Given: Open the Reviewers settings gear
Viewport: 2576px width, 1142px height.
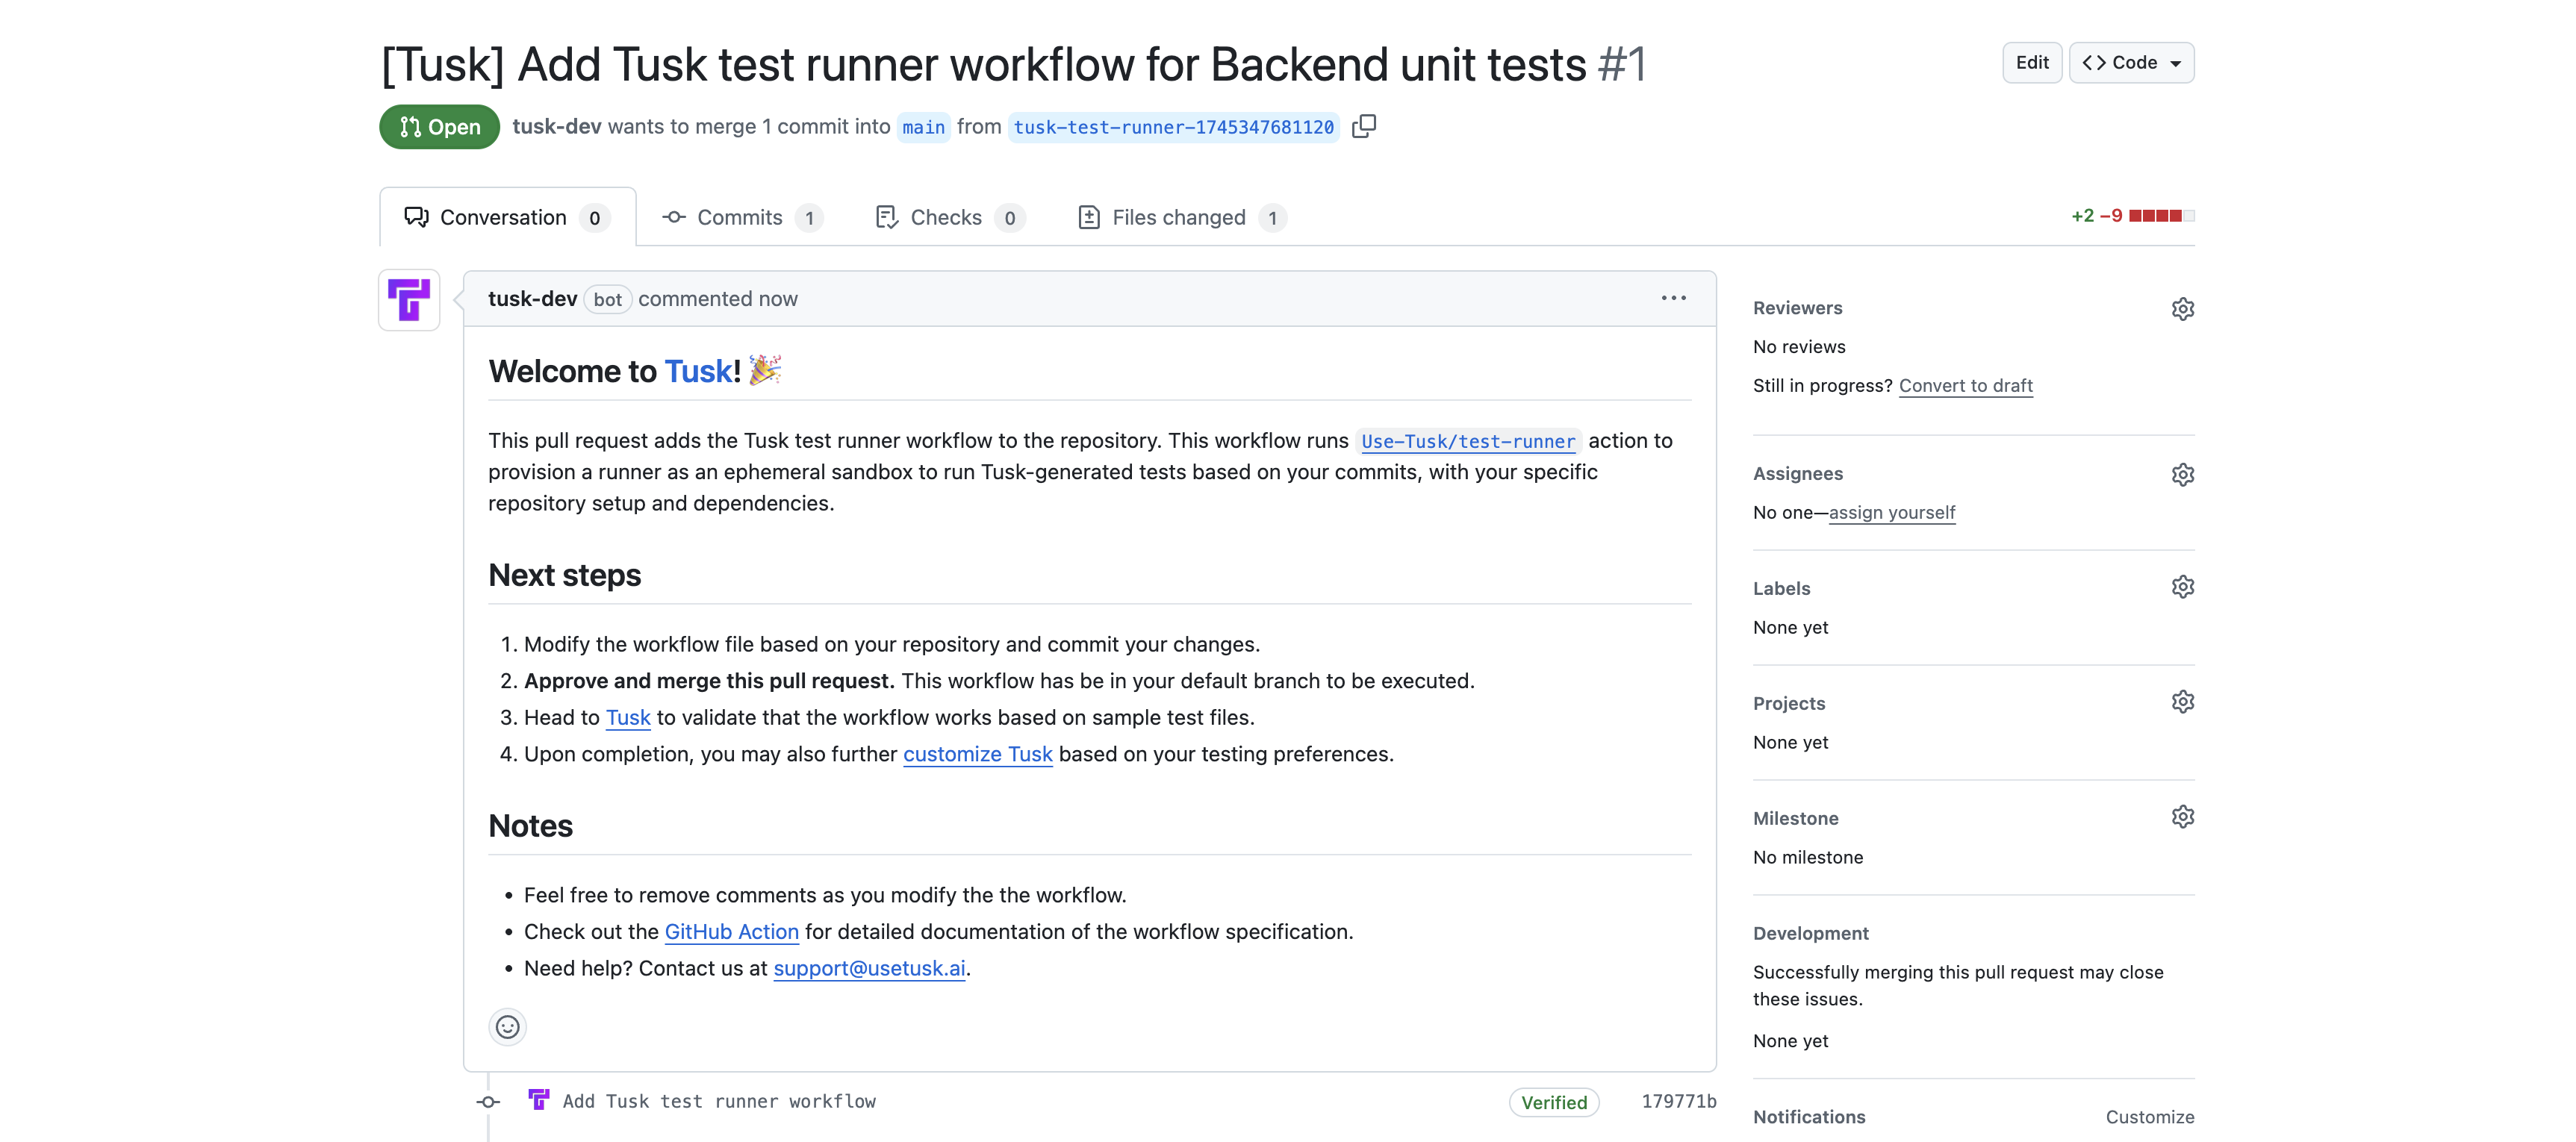Looking at the screenshot, I should coord(2183,309).
